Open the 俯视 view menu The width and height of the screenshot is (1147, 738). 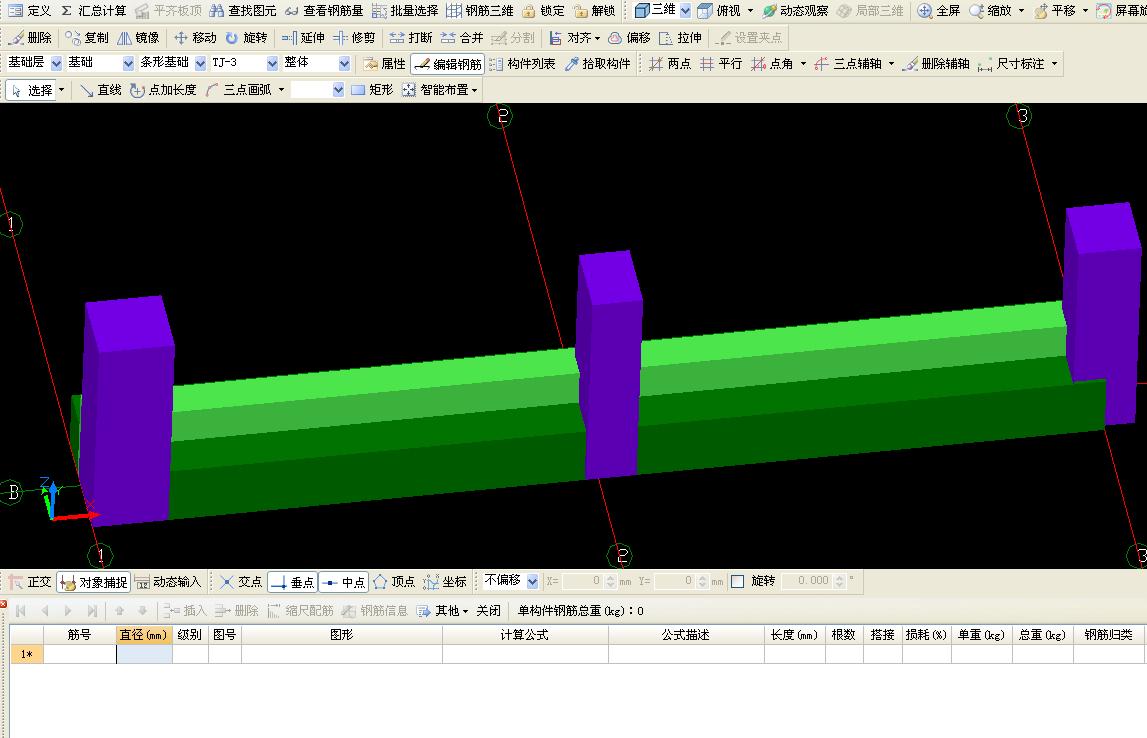pos(725,11)
